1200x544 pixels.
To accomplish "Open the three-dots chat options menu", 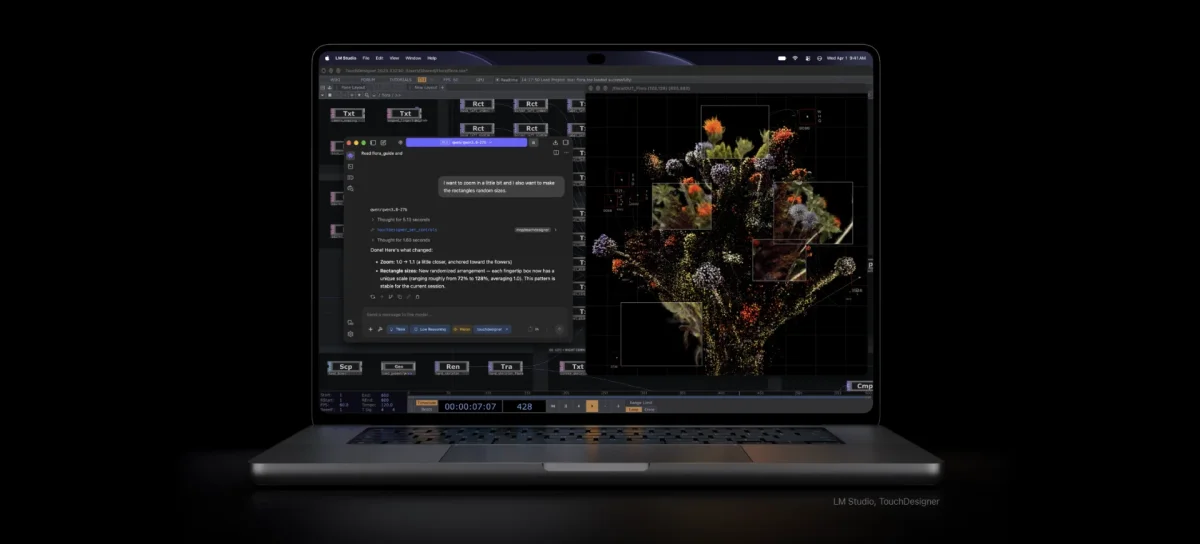I will pyautogui.click(x=566, y=153).
